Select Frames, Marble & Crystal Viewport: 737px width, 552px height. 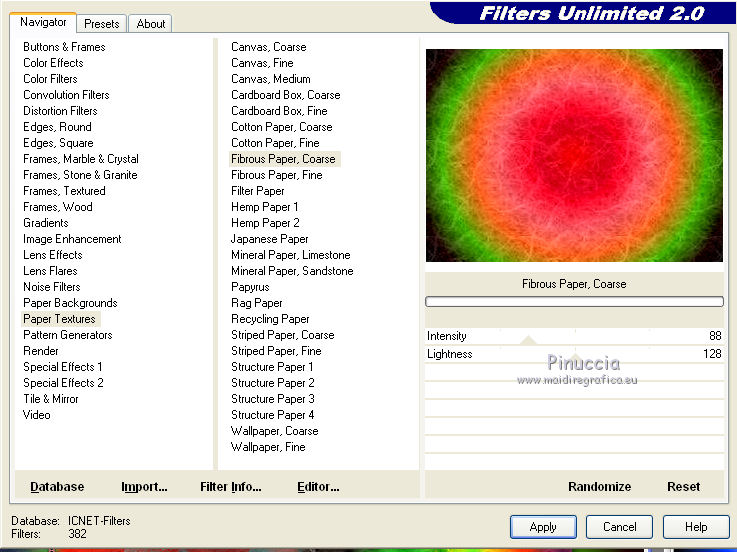(81, 159)
